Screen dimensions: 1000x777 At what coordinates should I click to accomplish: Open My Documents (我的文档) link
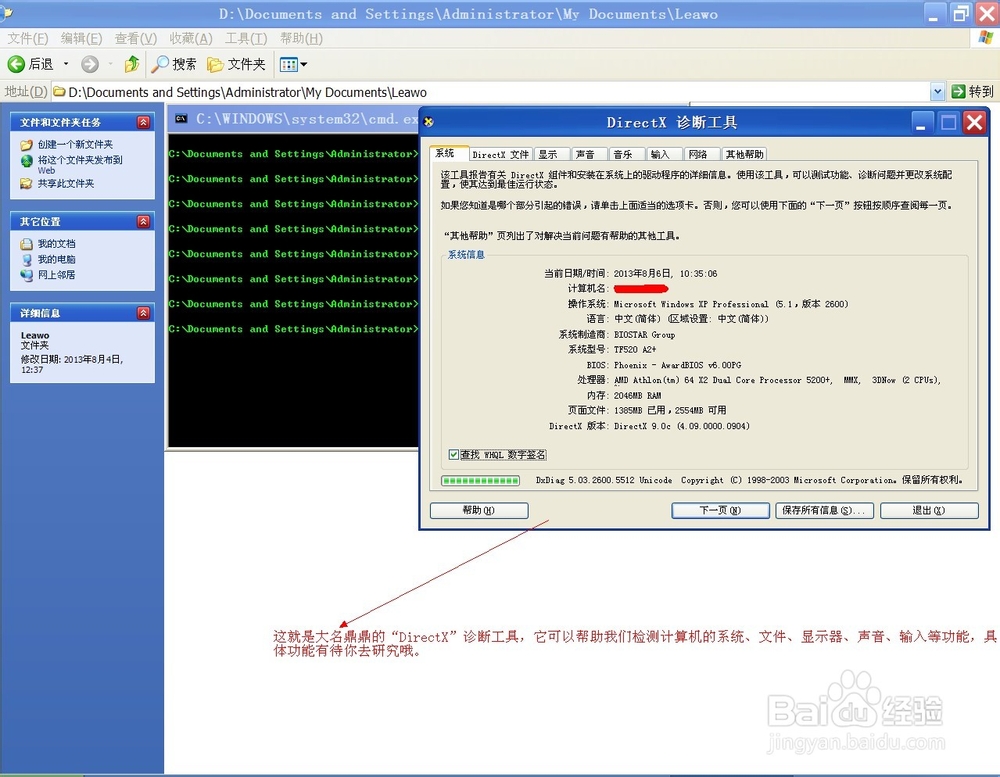(56, 244)
